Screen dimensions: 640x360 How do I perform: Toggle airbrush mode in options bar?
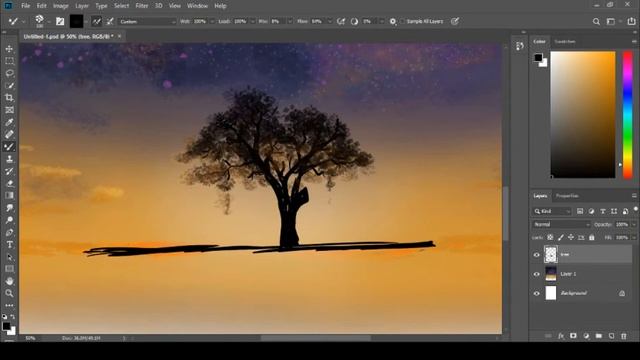(x=341, y=21)
